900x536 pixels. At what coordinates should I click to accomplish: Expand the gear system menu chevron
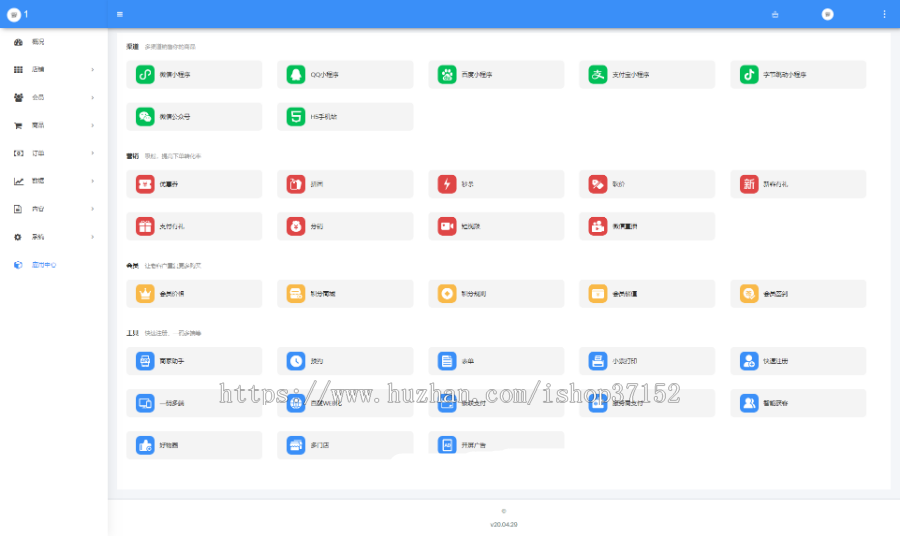pyautogui.click(x=92, y=237)
